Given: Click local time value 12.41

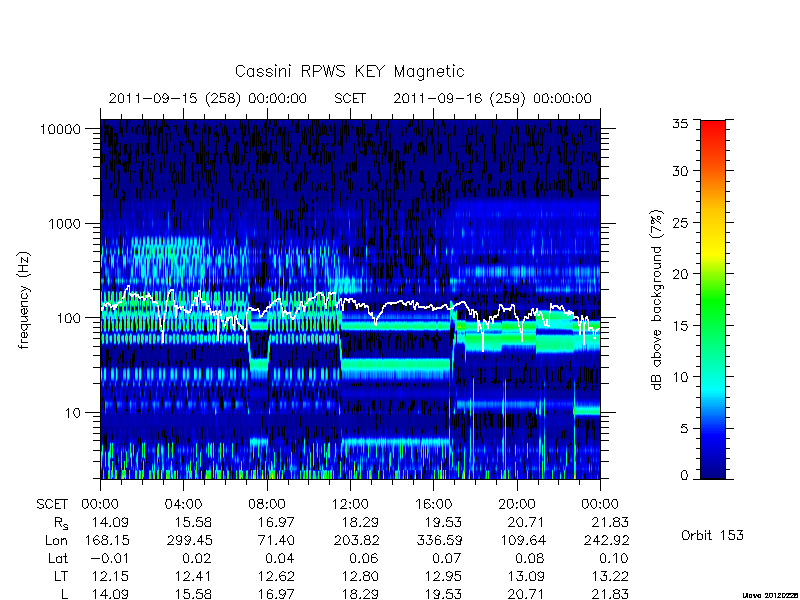Looking at the screenshot, I should tap(193, 576).
